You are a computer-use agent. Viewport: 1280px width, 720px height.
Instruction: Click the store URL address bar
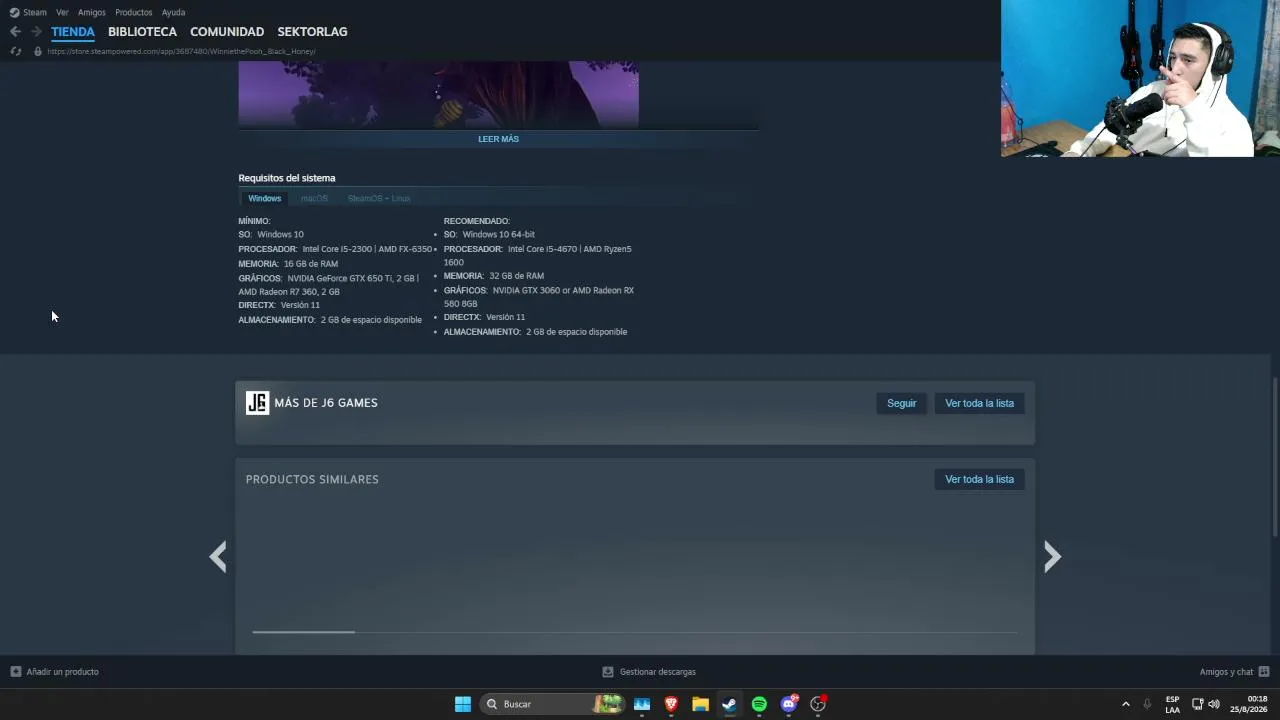point(181,51)
